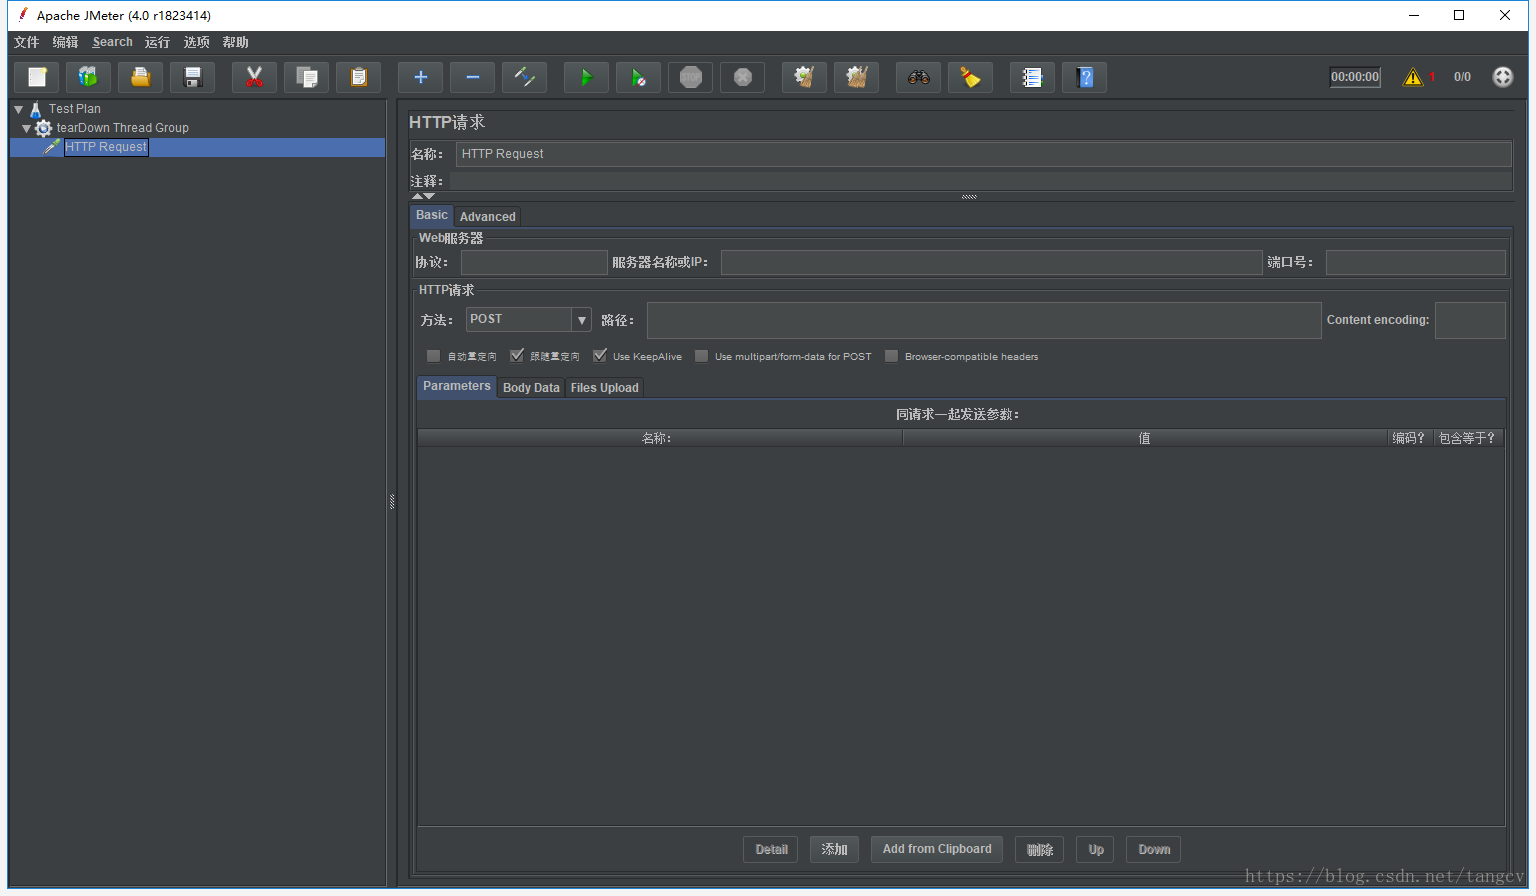Click the 注释 comment field
The width and height of the screenshot is (1536, 896).
[x=980, y=181]
